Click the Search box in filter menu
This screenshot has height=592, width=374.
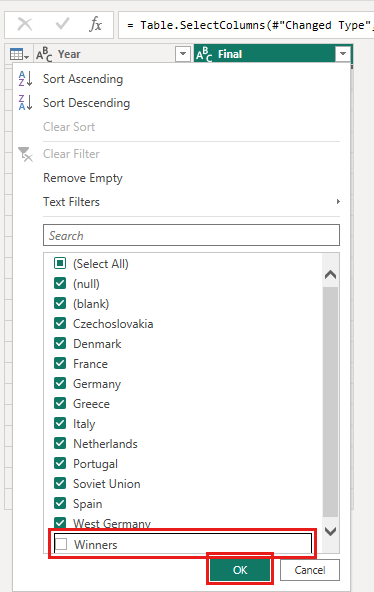click(191, 235)
